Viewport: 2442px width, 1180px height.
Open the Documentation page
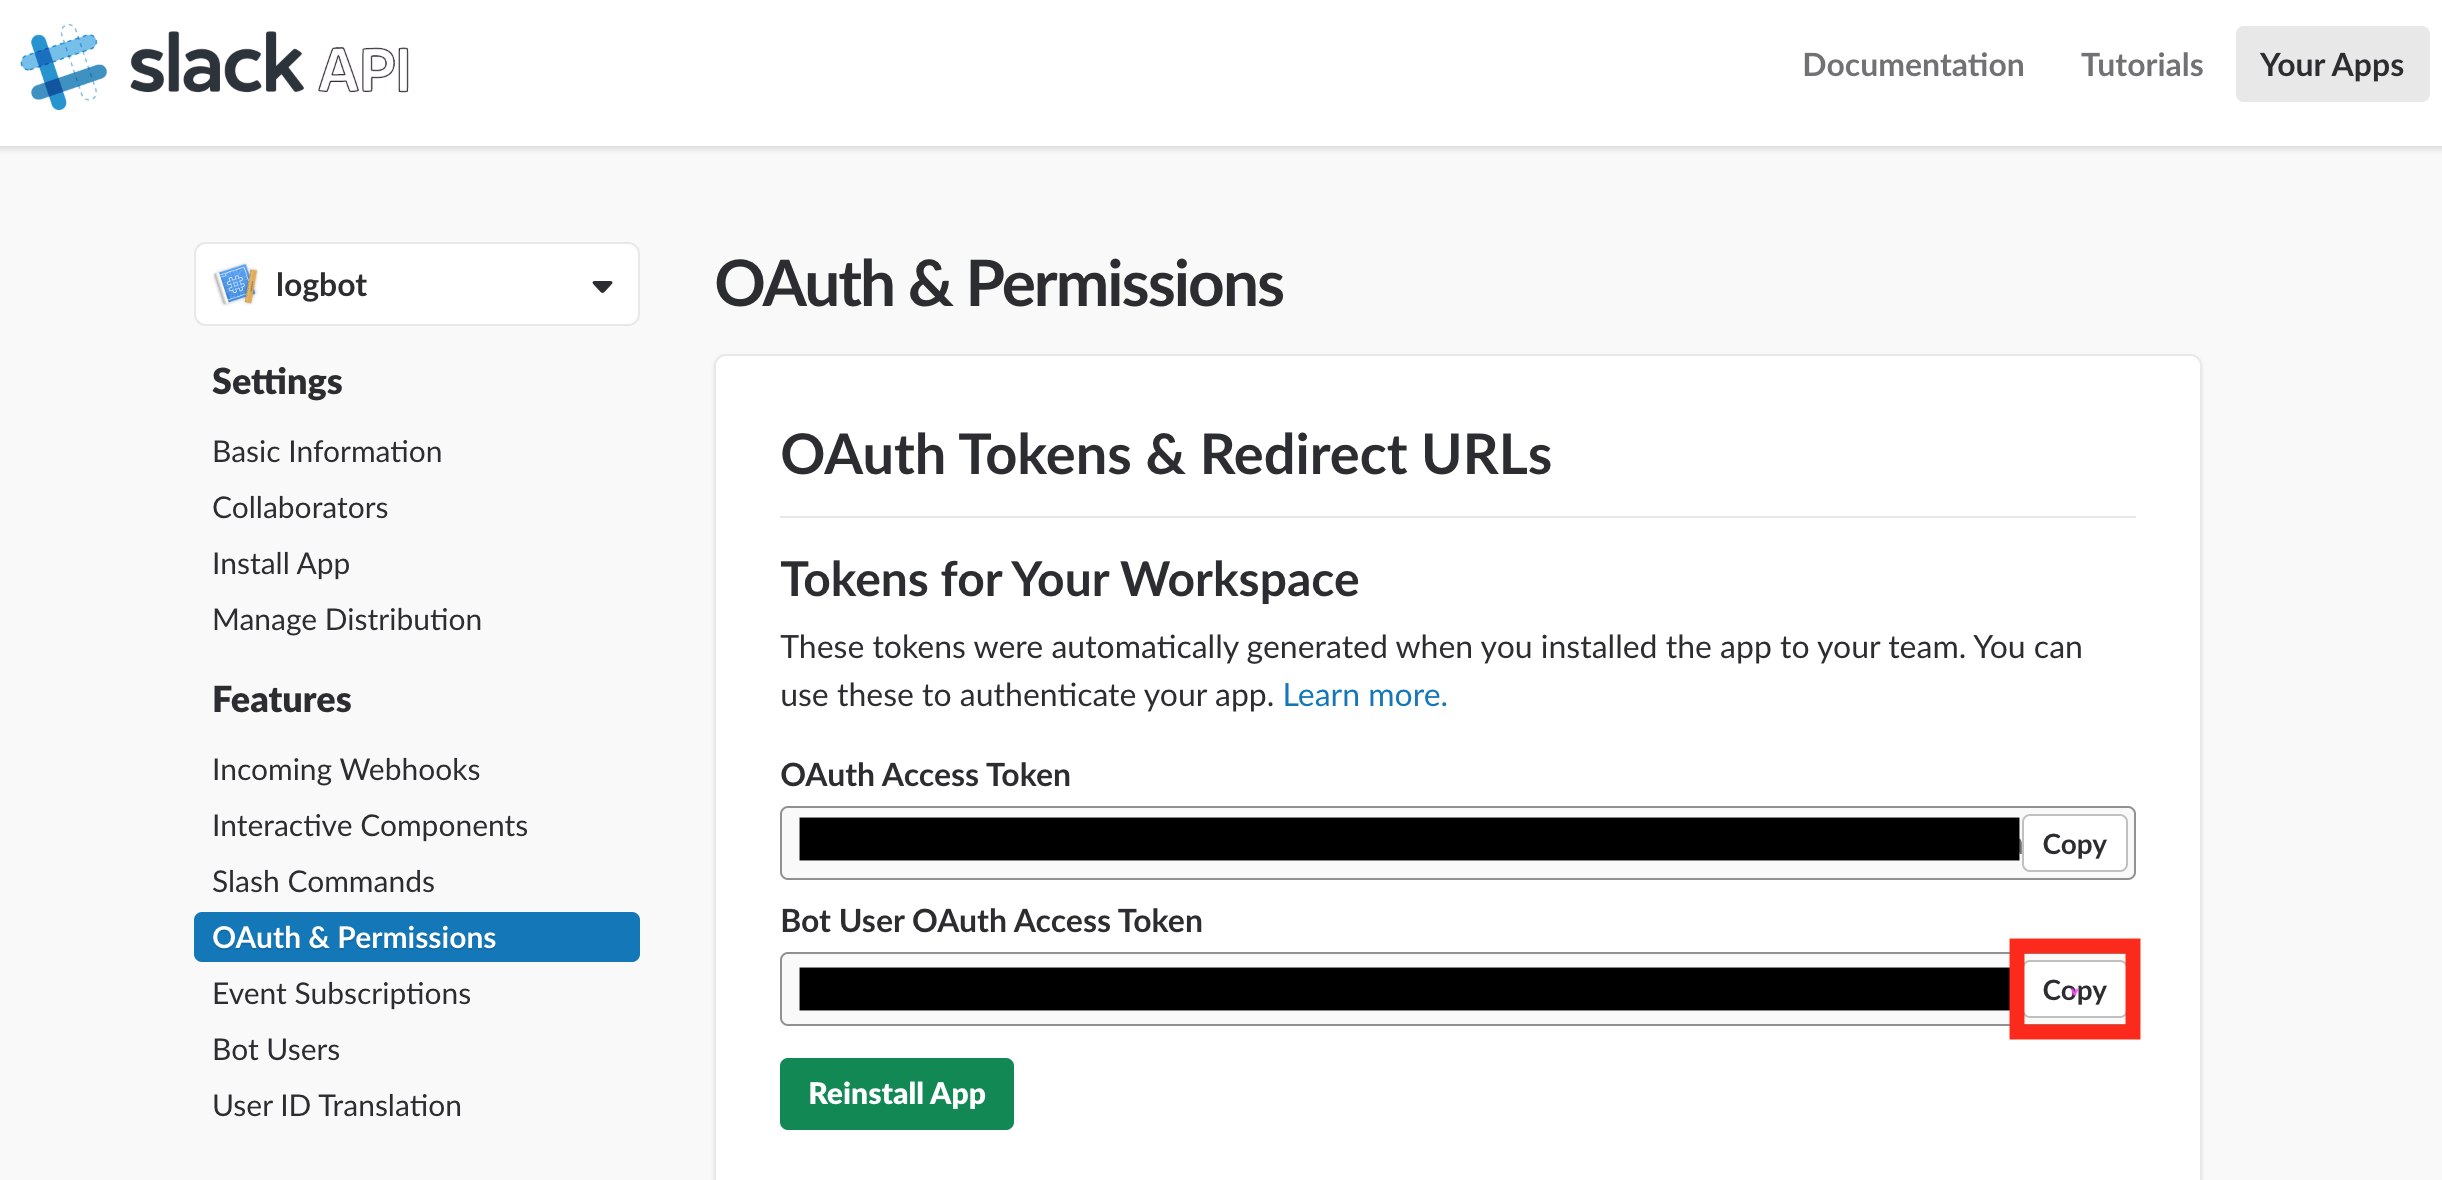coord(1912,65)
